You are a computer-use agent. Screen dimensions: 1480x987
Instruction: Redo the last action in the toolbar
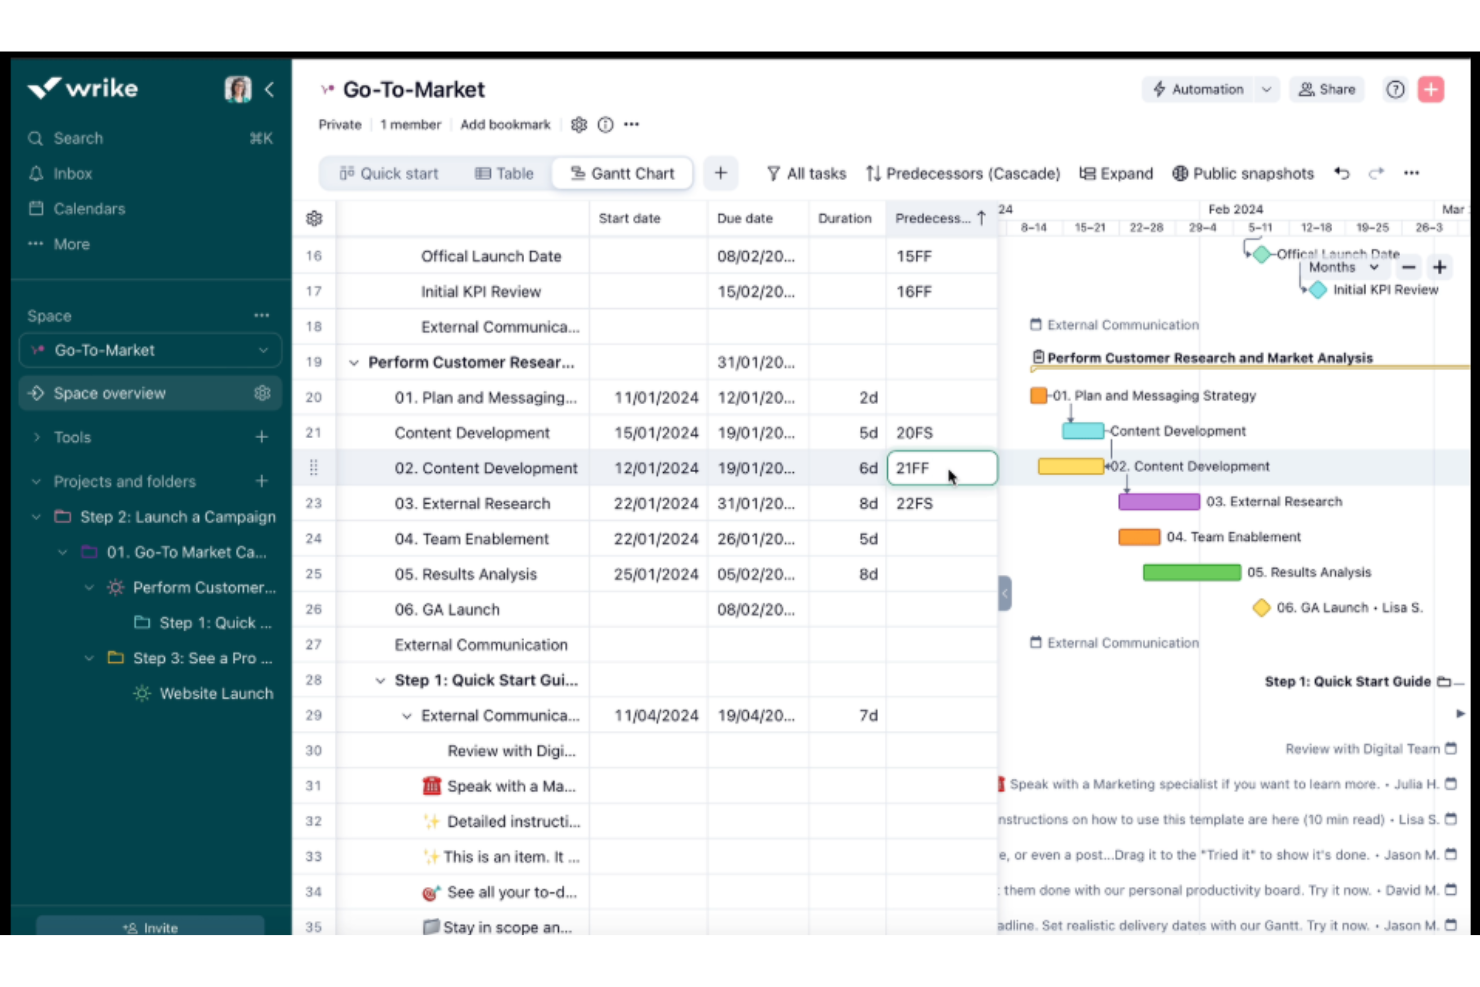click(1374, 173)
